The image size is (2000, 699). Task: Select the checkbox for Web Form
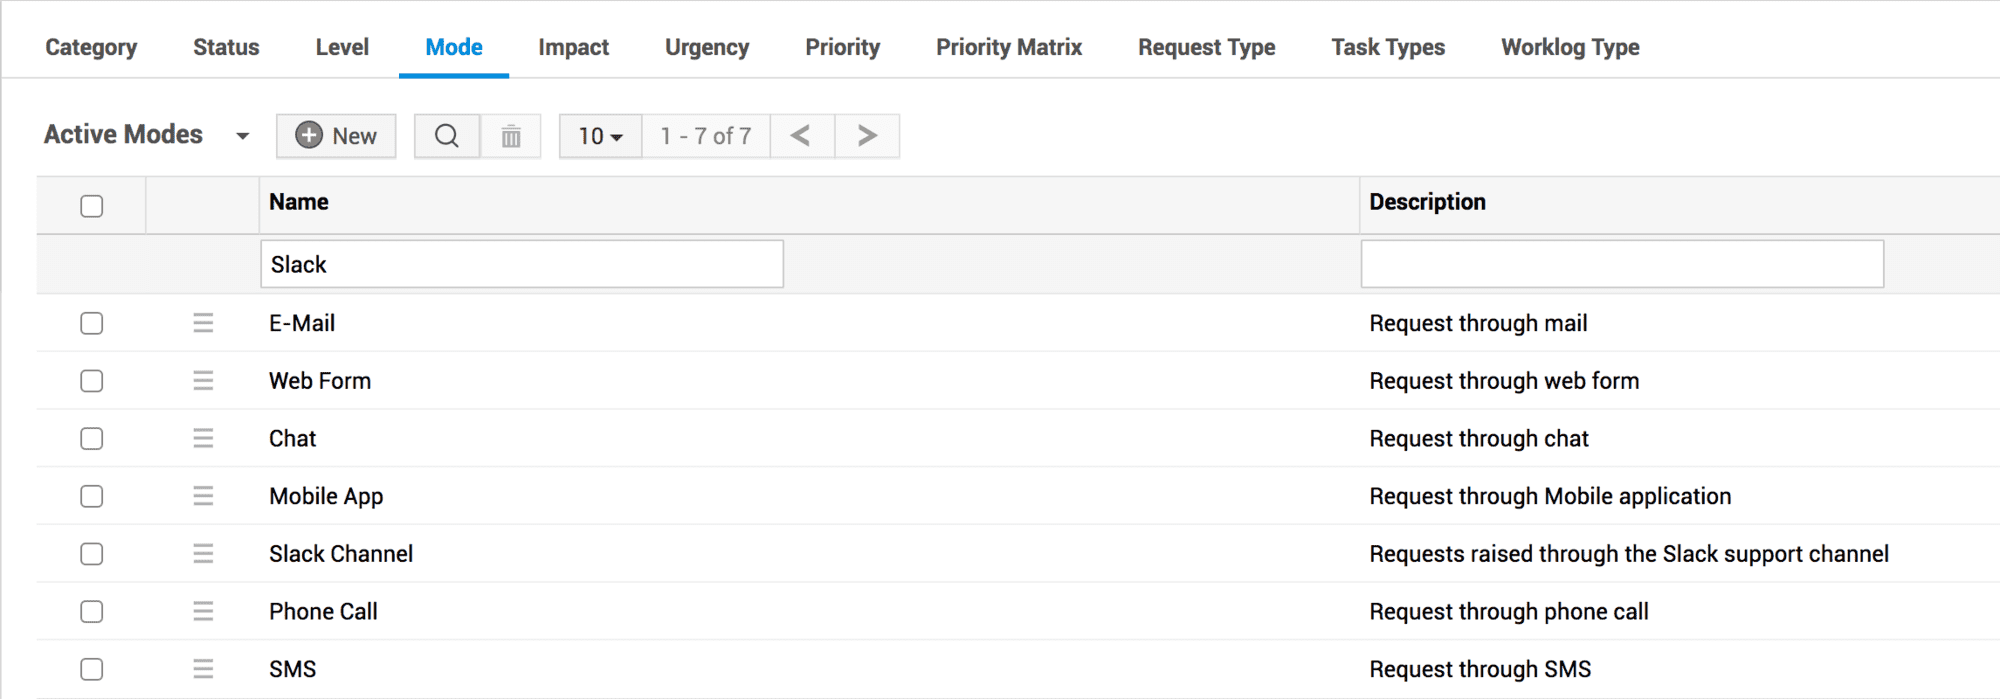pos(91,381)
